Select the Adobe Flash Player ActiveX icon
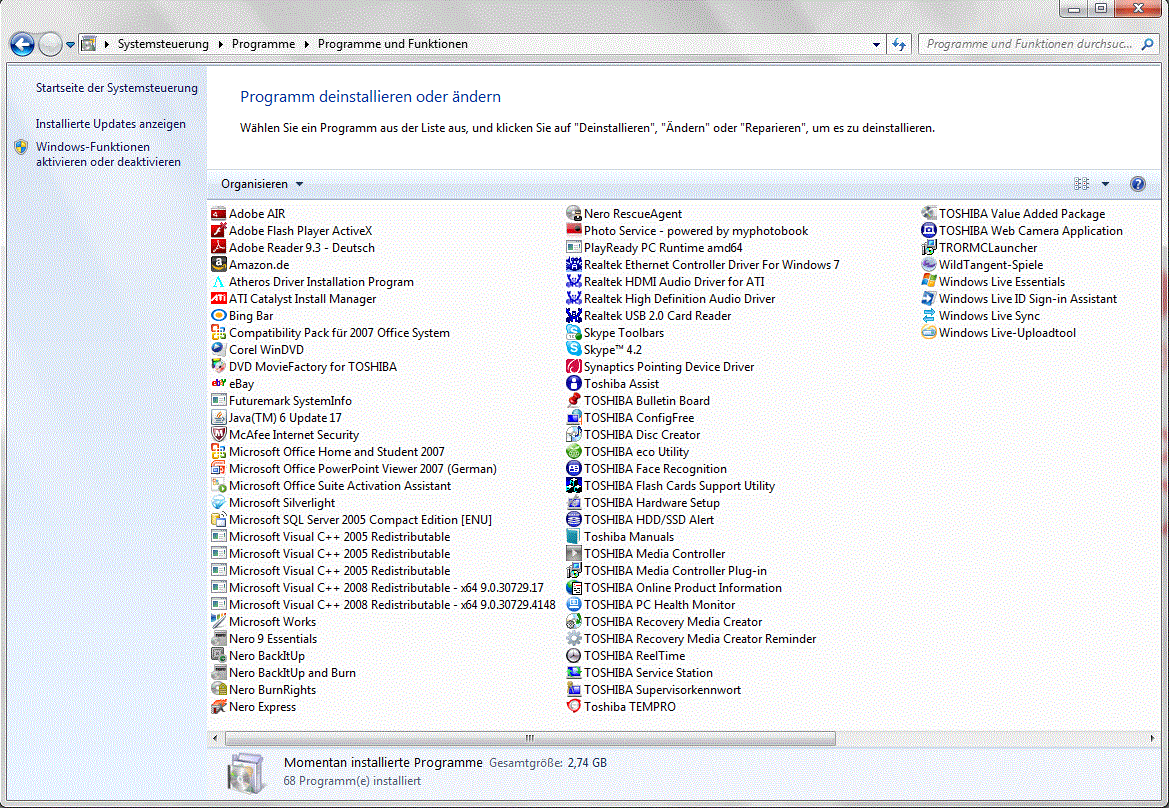Image resolution: width=1169 pixels, height=808 pixels. tap(218, 231)
